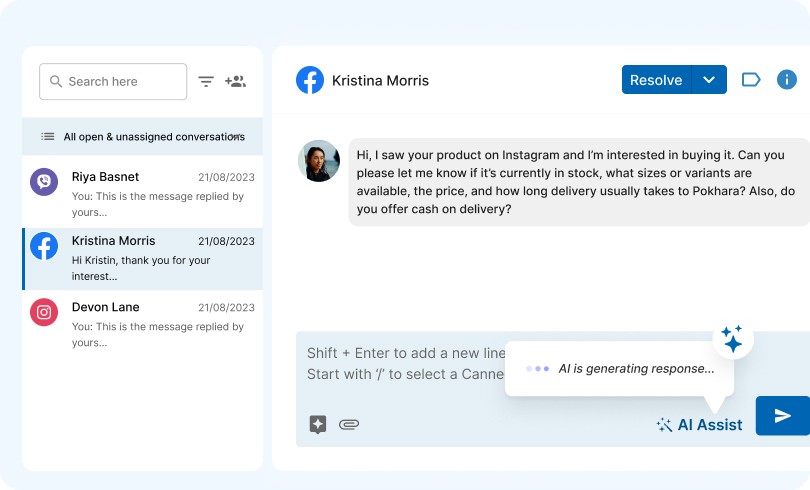Click the AI sparkle floating badge
810x490 pixels.
732,340
